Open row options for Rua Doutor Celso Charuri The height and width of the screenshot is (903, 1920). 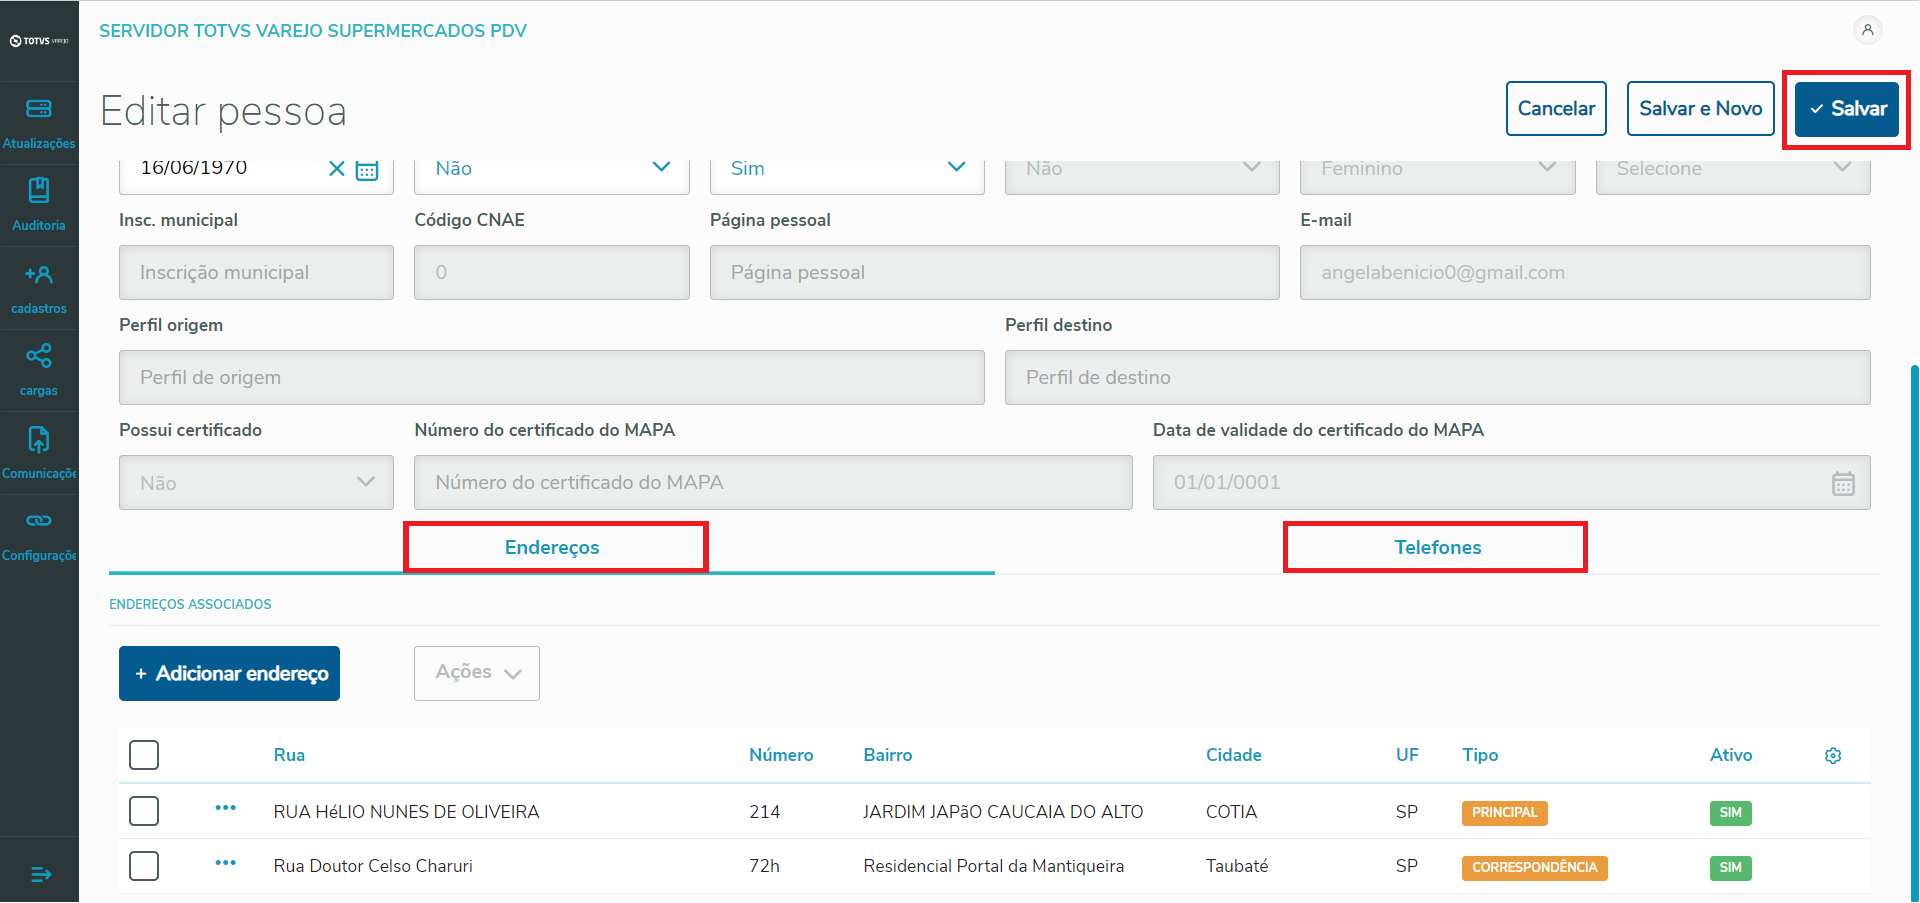pyautogui.click(x=226, y=863)
